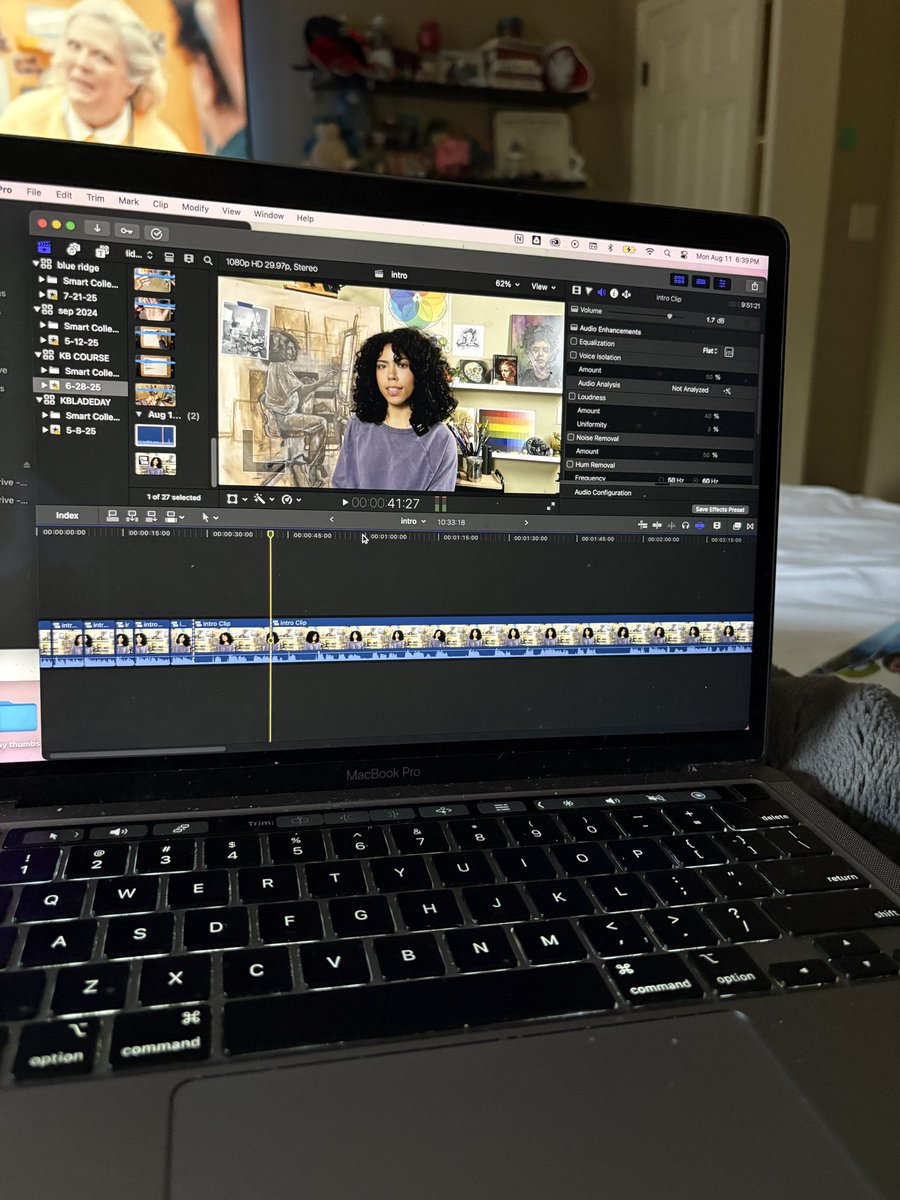Click Save Effects Preset button

pos(720,509)
